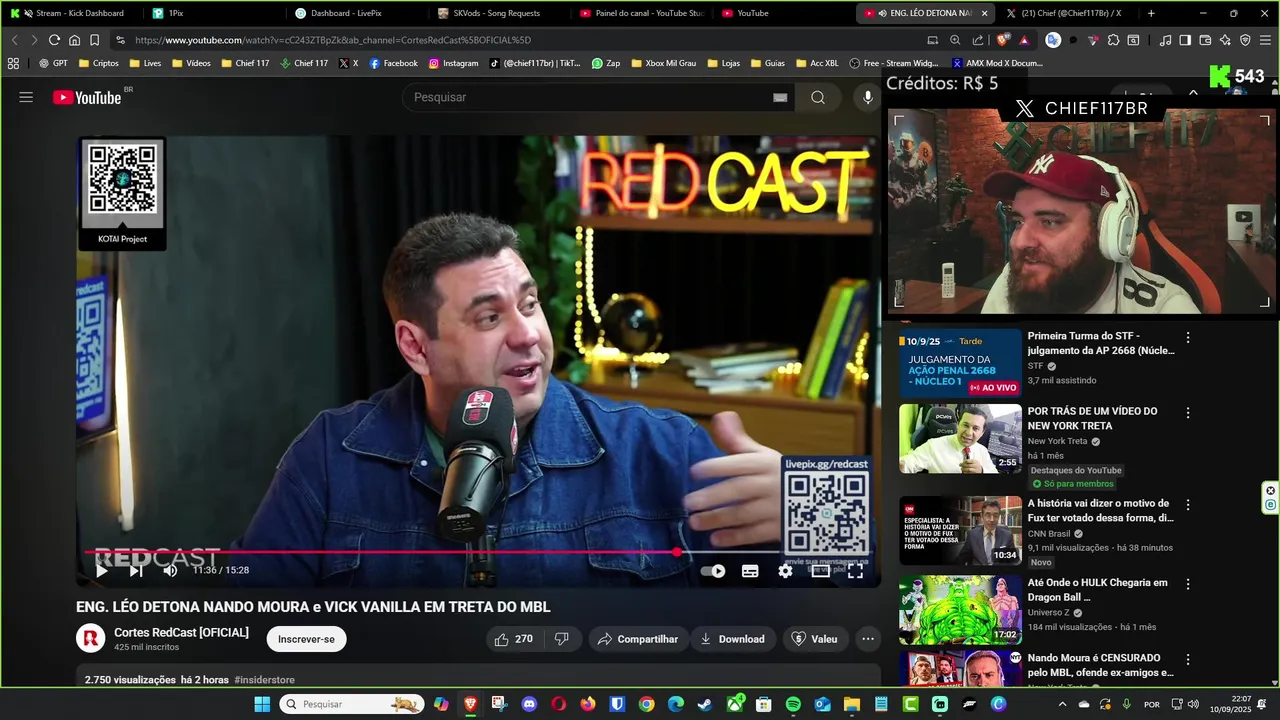Open the Brave Shields lion icon

pyautogui.click(x=1003, y=40)
